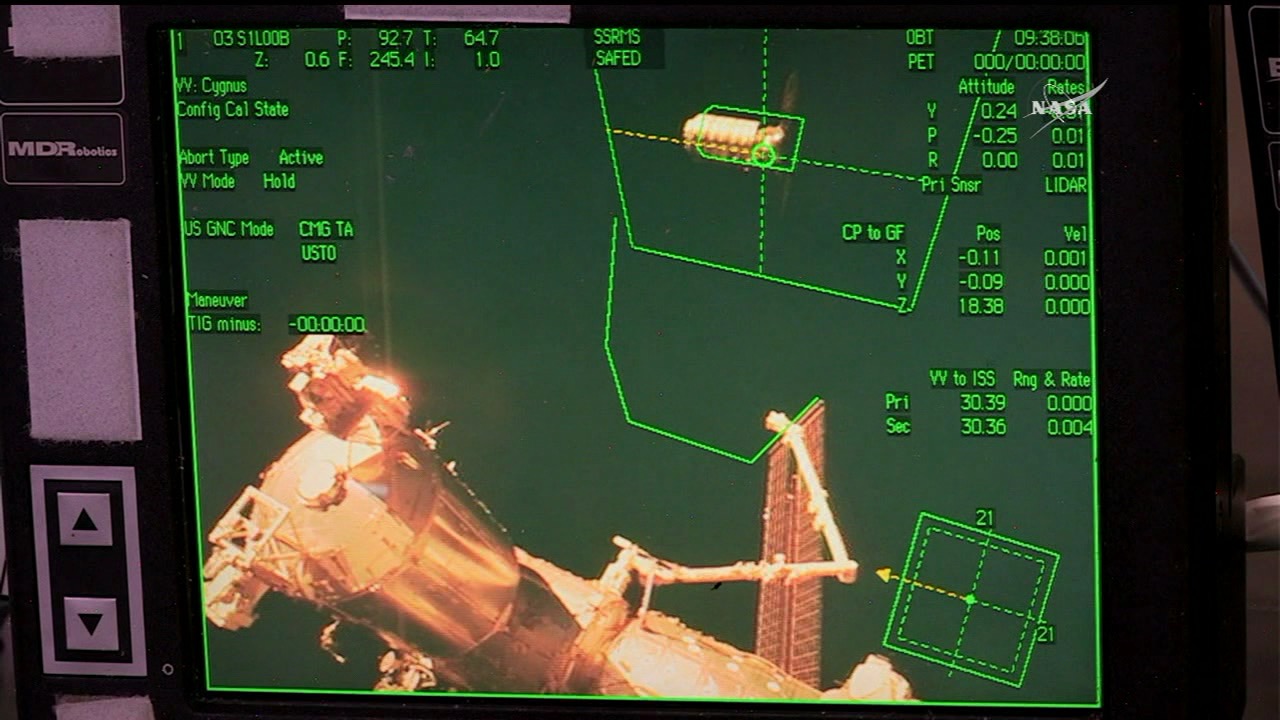Click the TIG minus countdown value
Viewport: 1280px width, 720px height.
point(327,325)
